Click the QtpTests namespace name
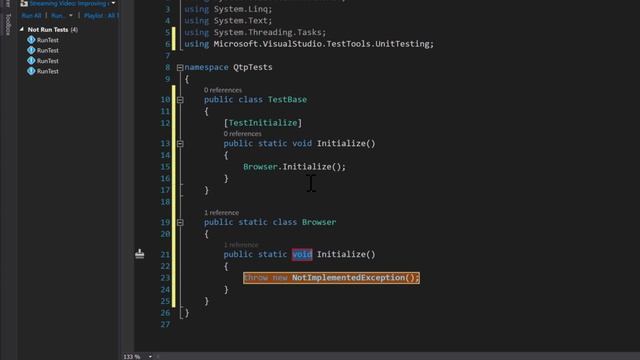 pyautogui.click(x=253, y=67)
